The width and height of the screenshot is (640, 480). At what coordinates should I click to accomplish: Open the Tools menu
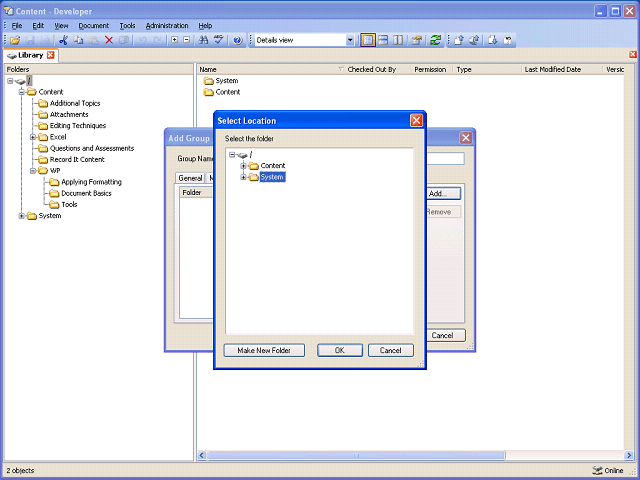[x=127, y=26]
